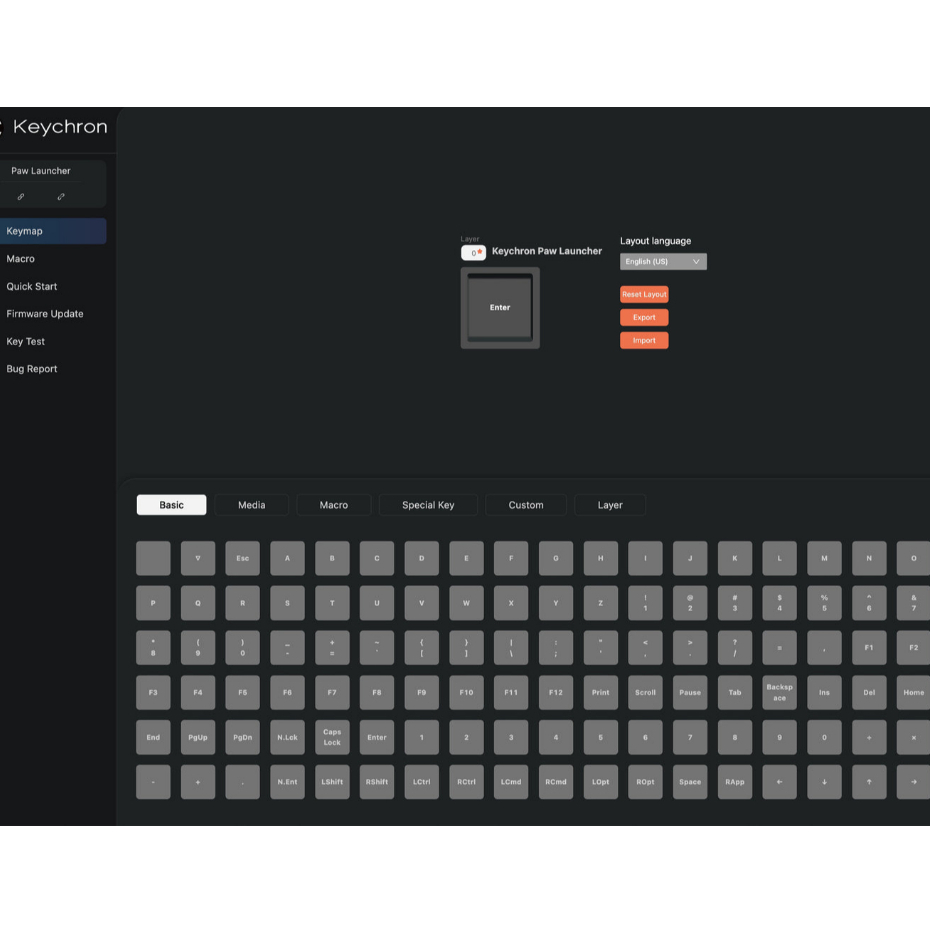930x930 pixels.
Task: Open the Bug Report page
Action: click(32, 368)
